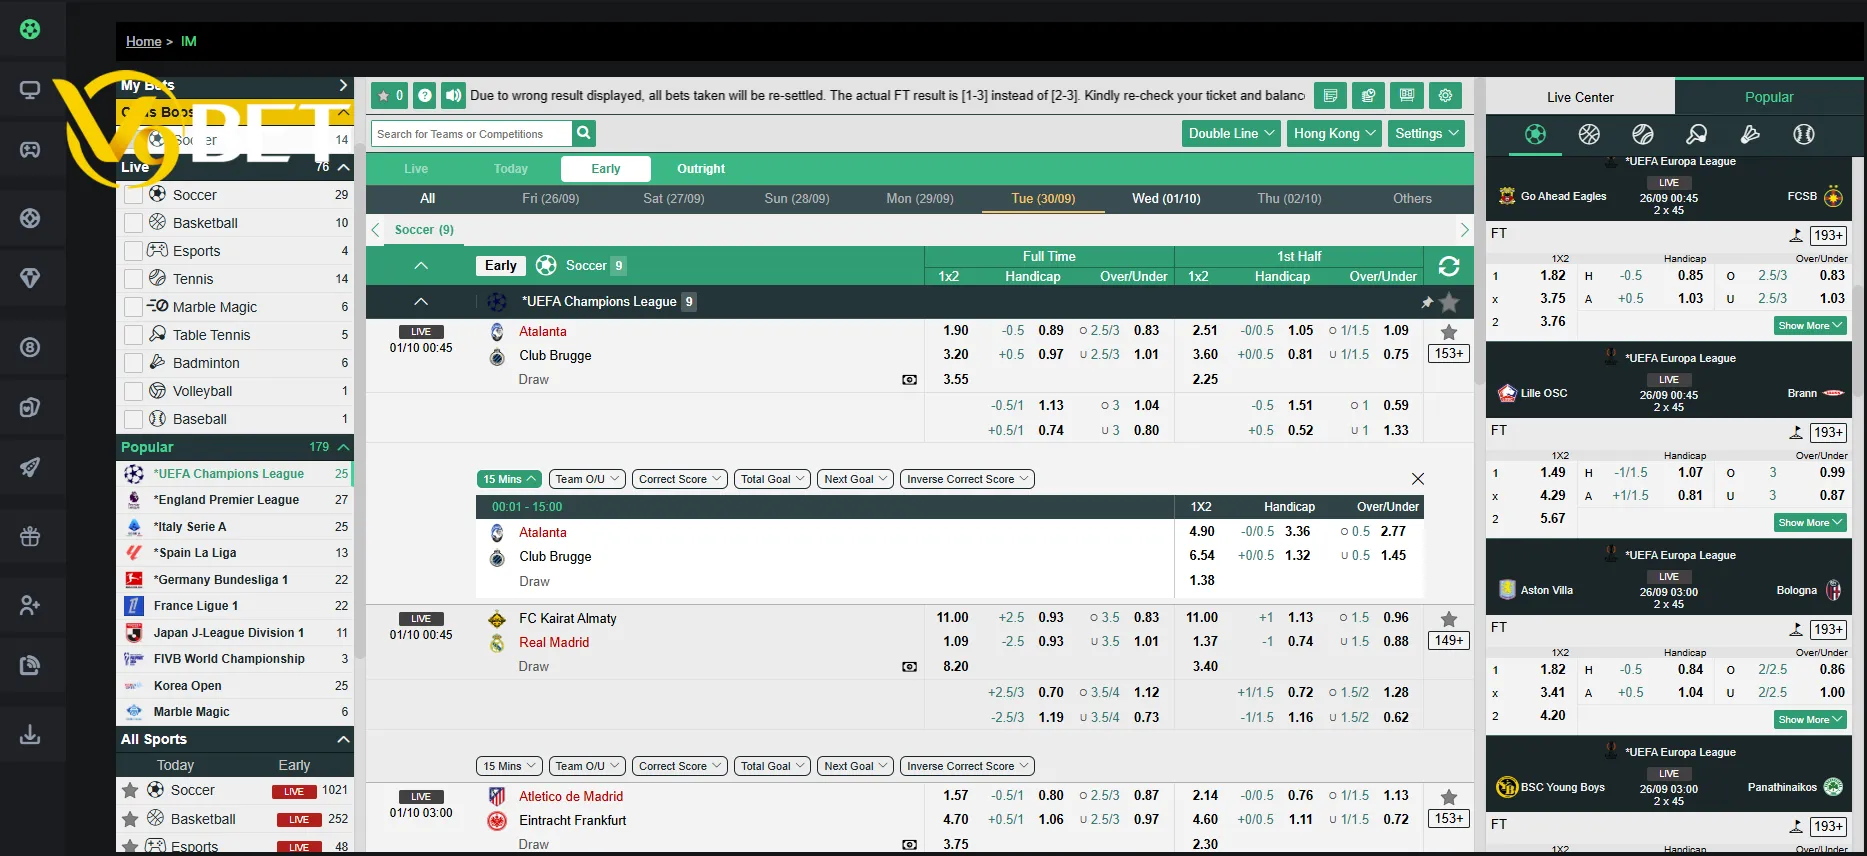Check the Marble Magic checkbox under Live
This screenshot has width=1867, height=856.
tap(133, 307)
